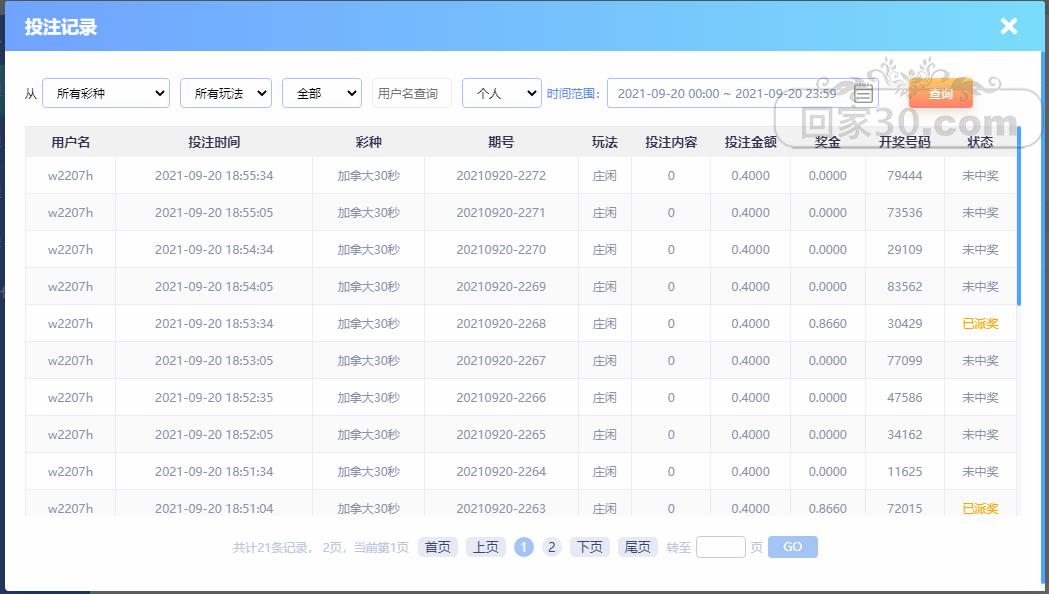Click the 用户名查询 input field
The width and height of the screenshot is (1049, 594).
(411, 94)
